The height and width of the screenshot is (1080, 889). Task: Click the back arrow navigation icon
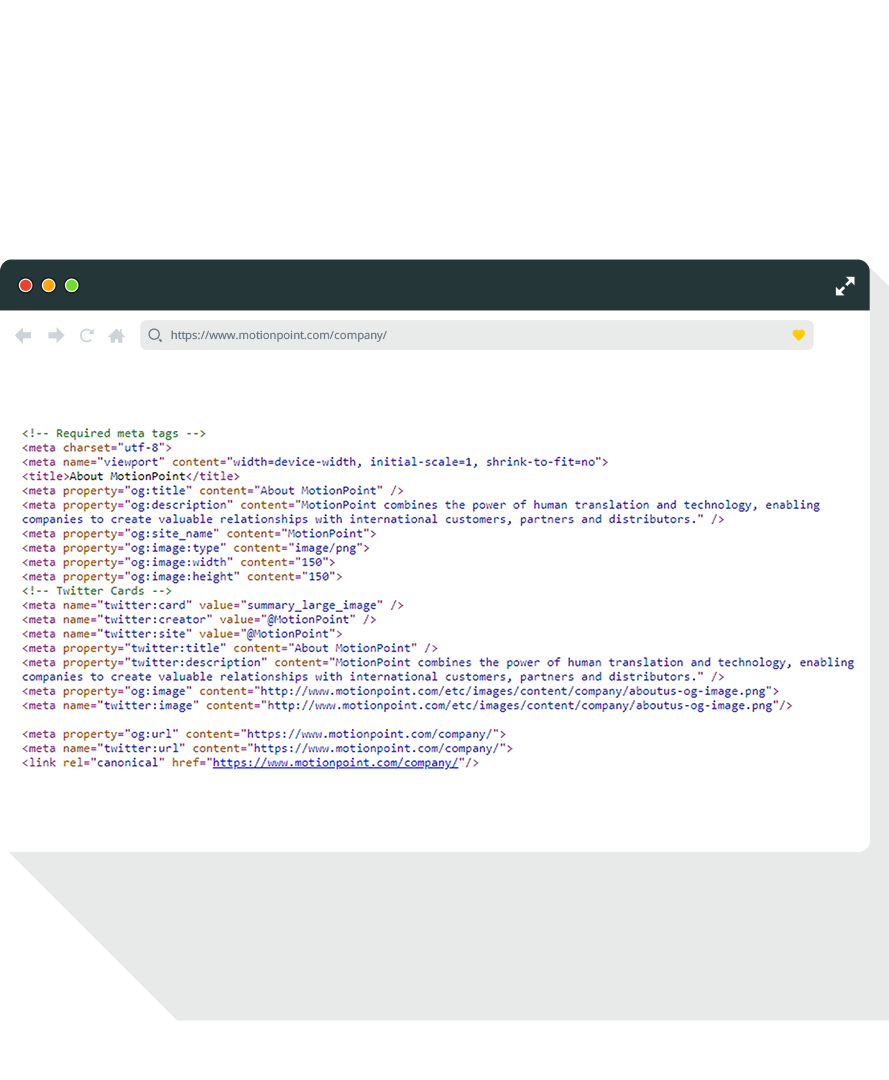pos(23,336)
